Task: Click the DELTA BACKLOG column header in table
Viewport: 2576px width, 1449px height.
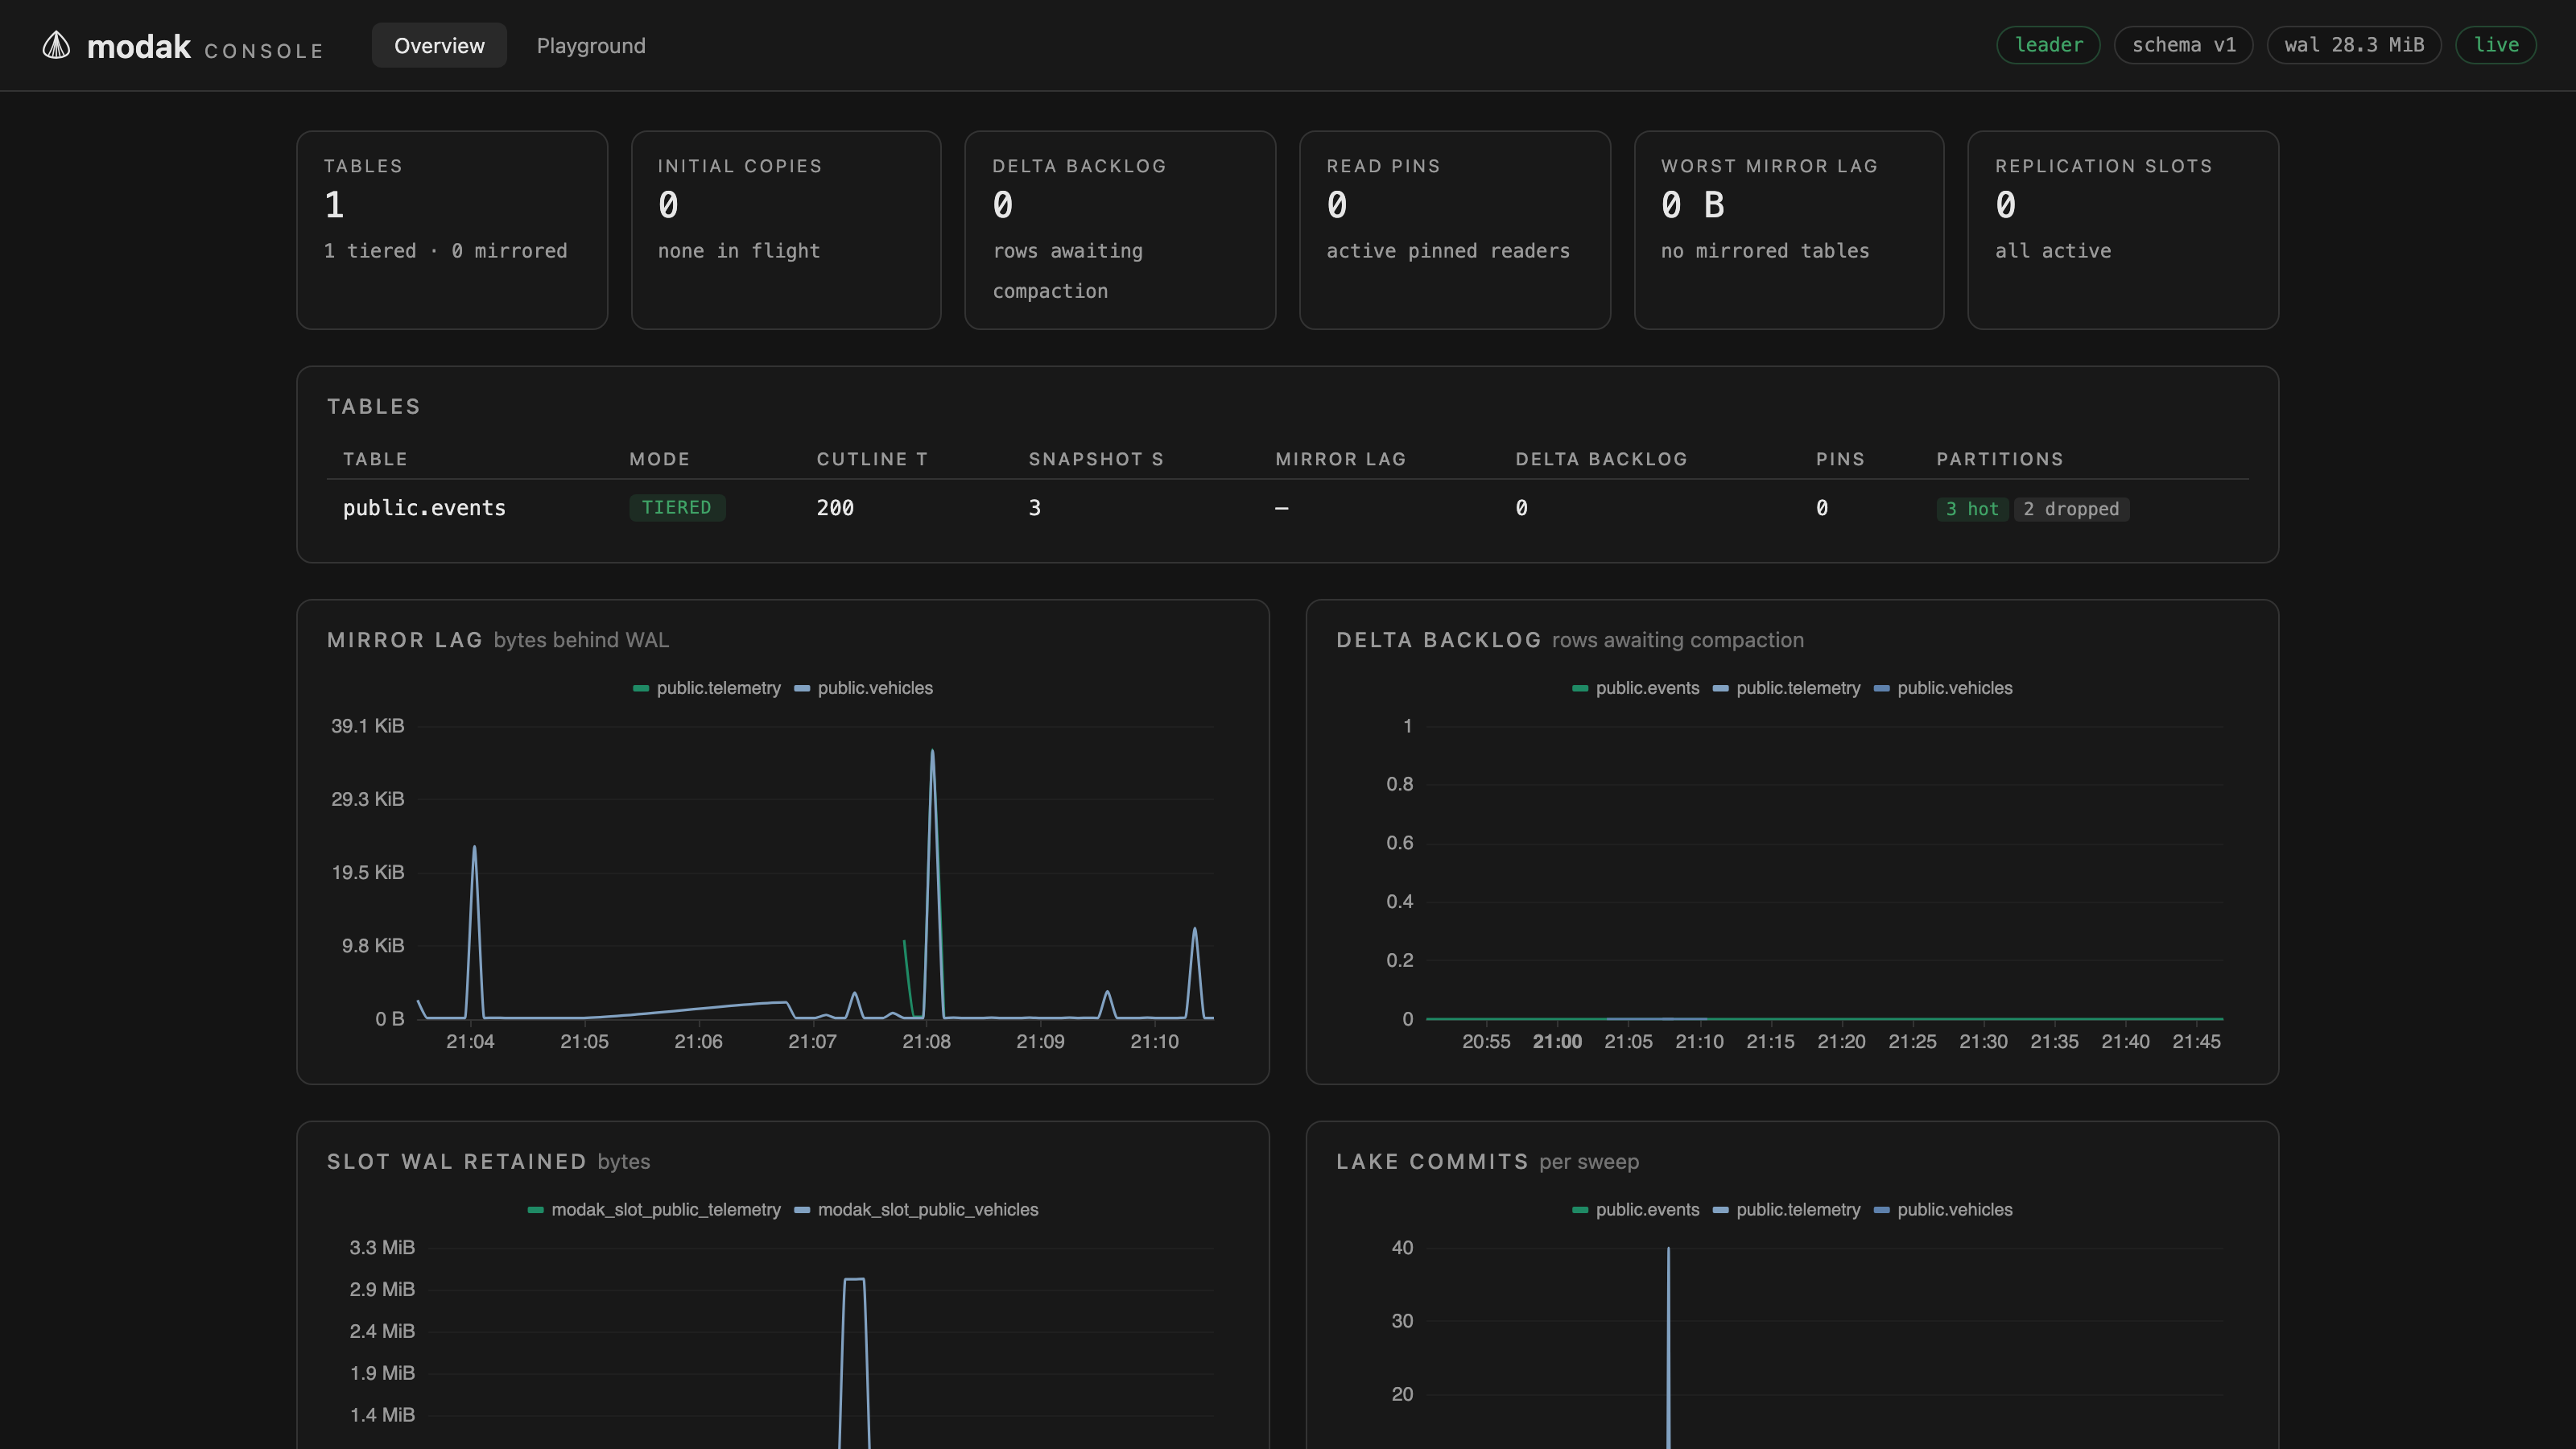Action: 1601,459
